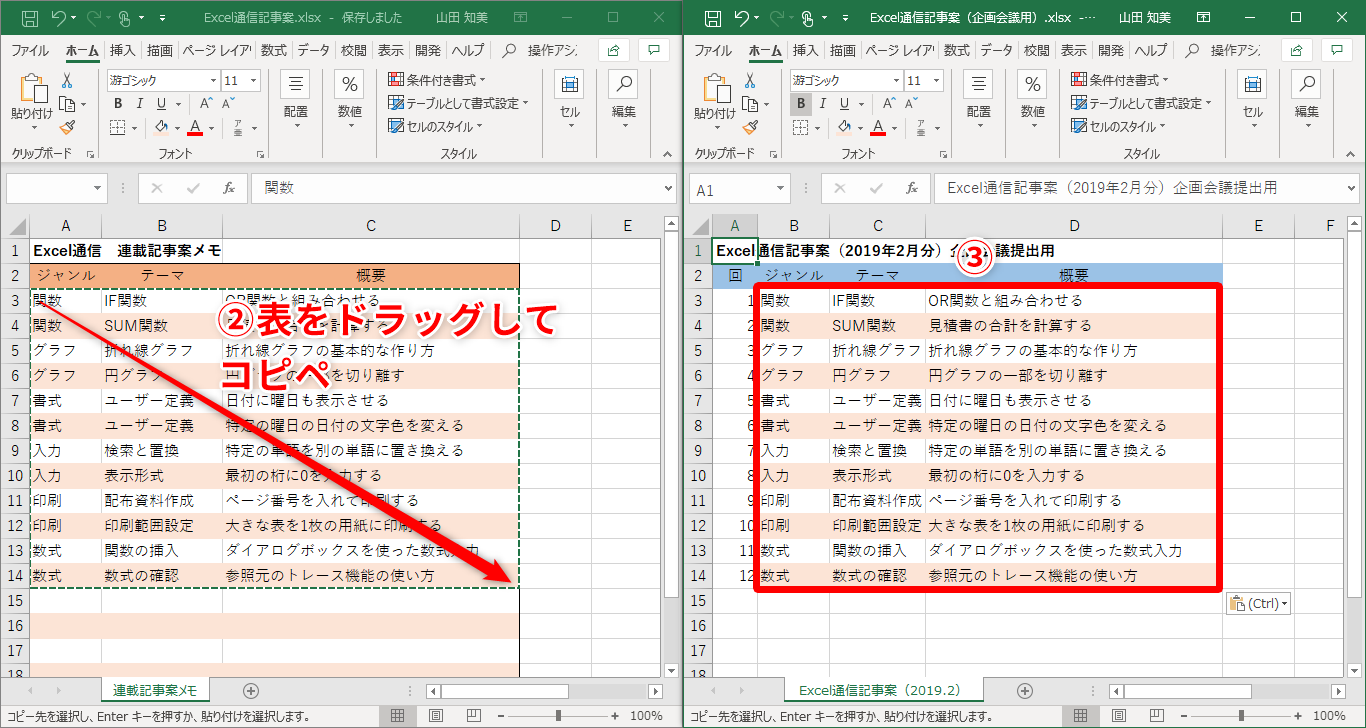Open 条件付き書式 dropdown in the 企画会議用 workbook
1366x728 pixels.
click(x=1120, y=80)
